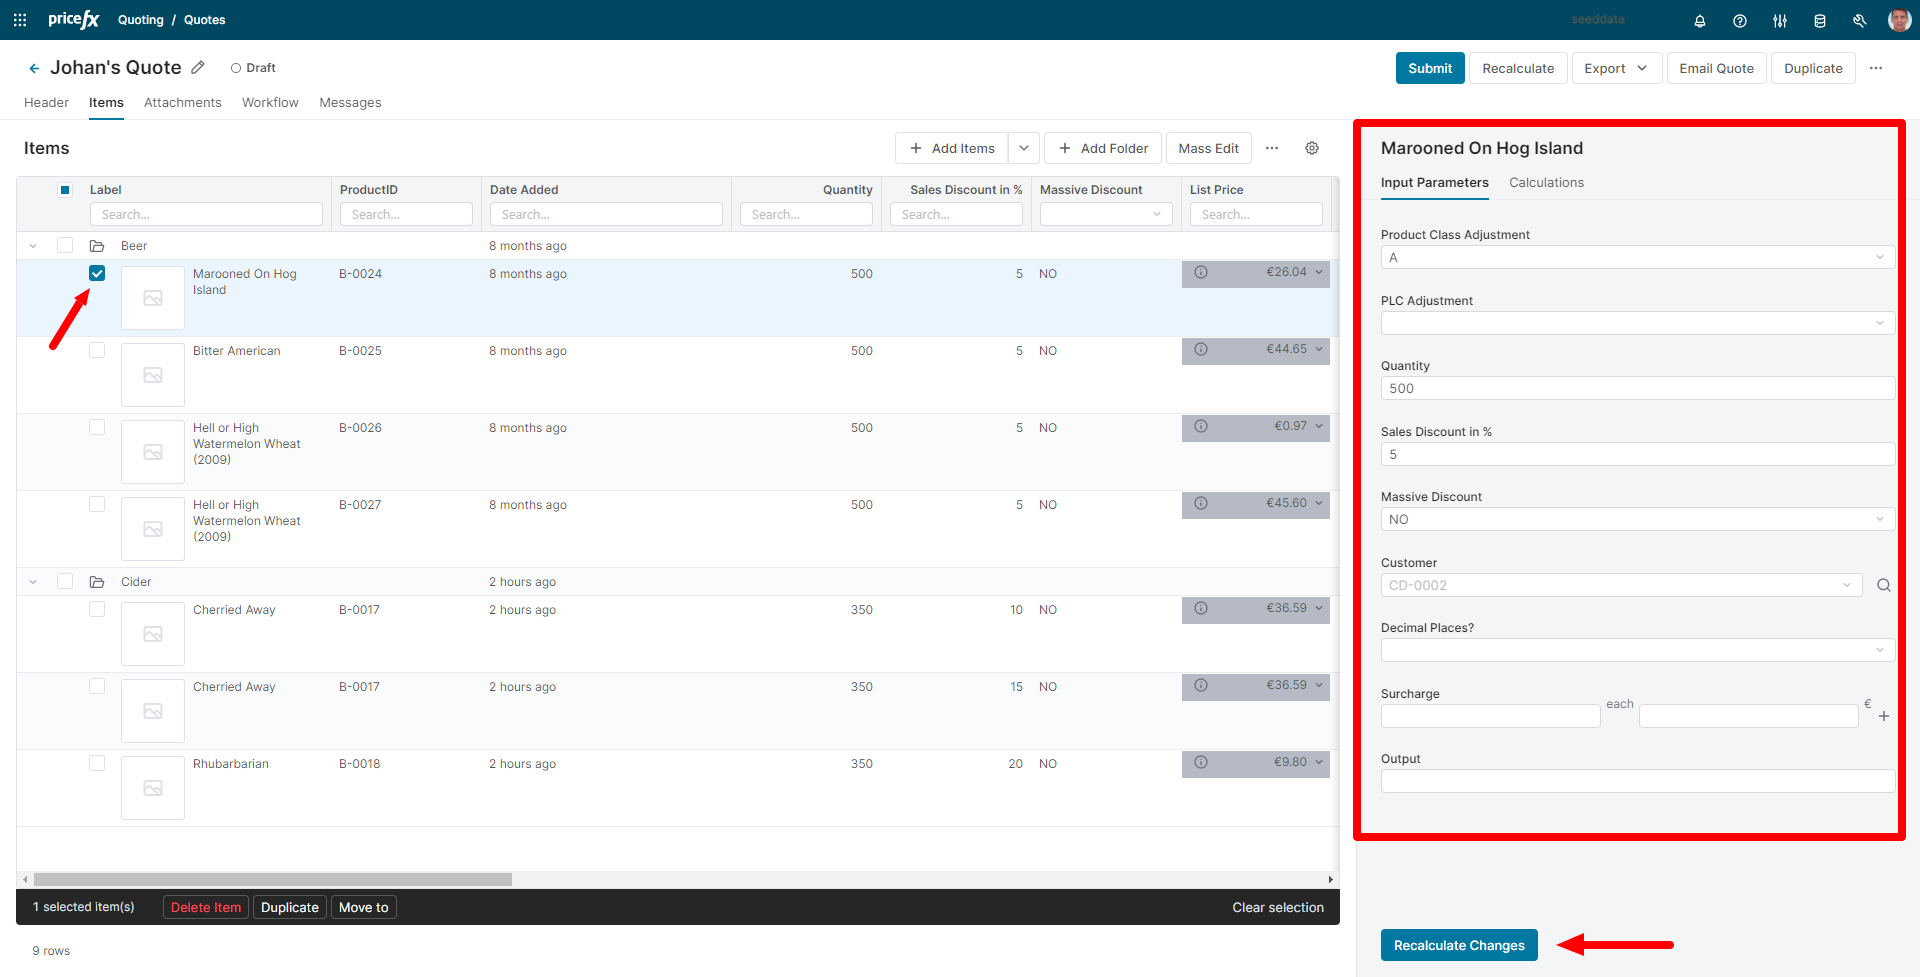Open the Product Class Adjustment dropdown

tap(1636, 257)
